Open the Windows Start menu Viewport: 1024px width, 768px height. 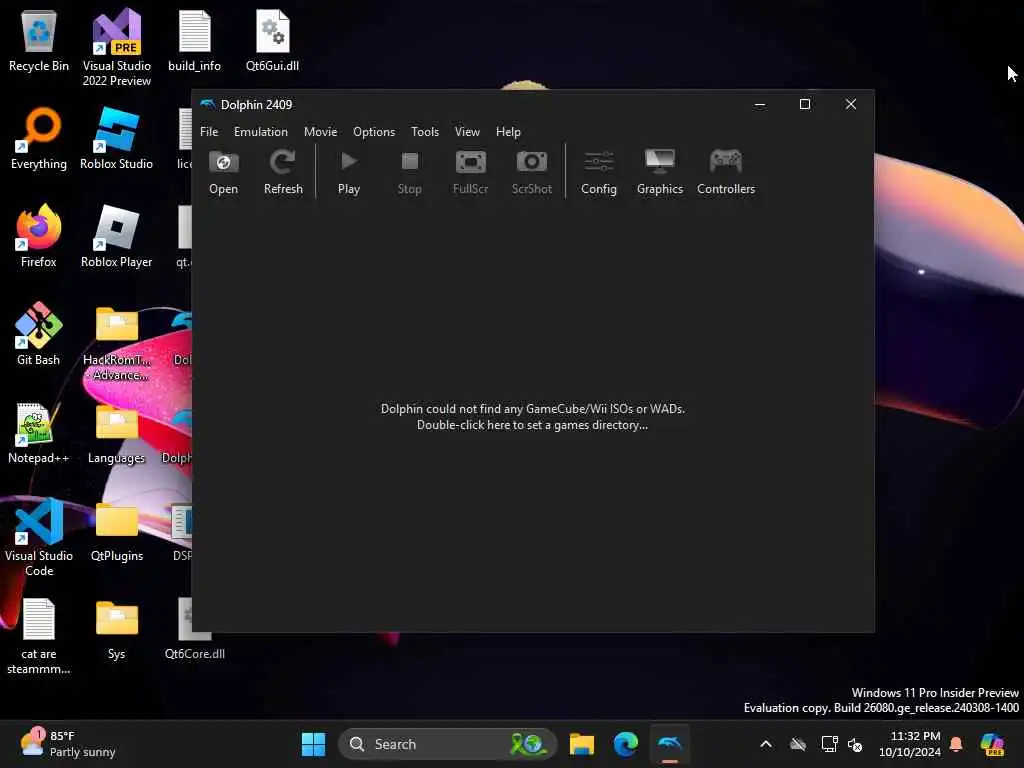click(x=313, y=744)
